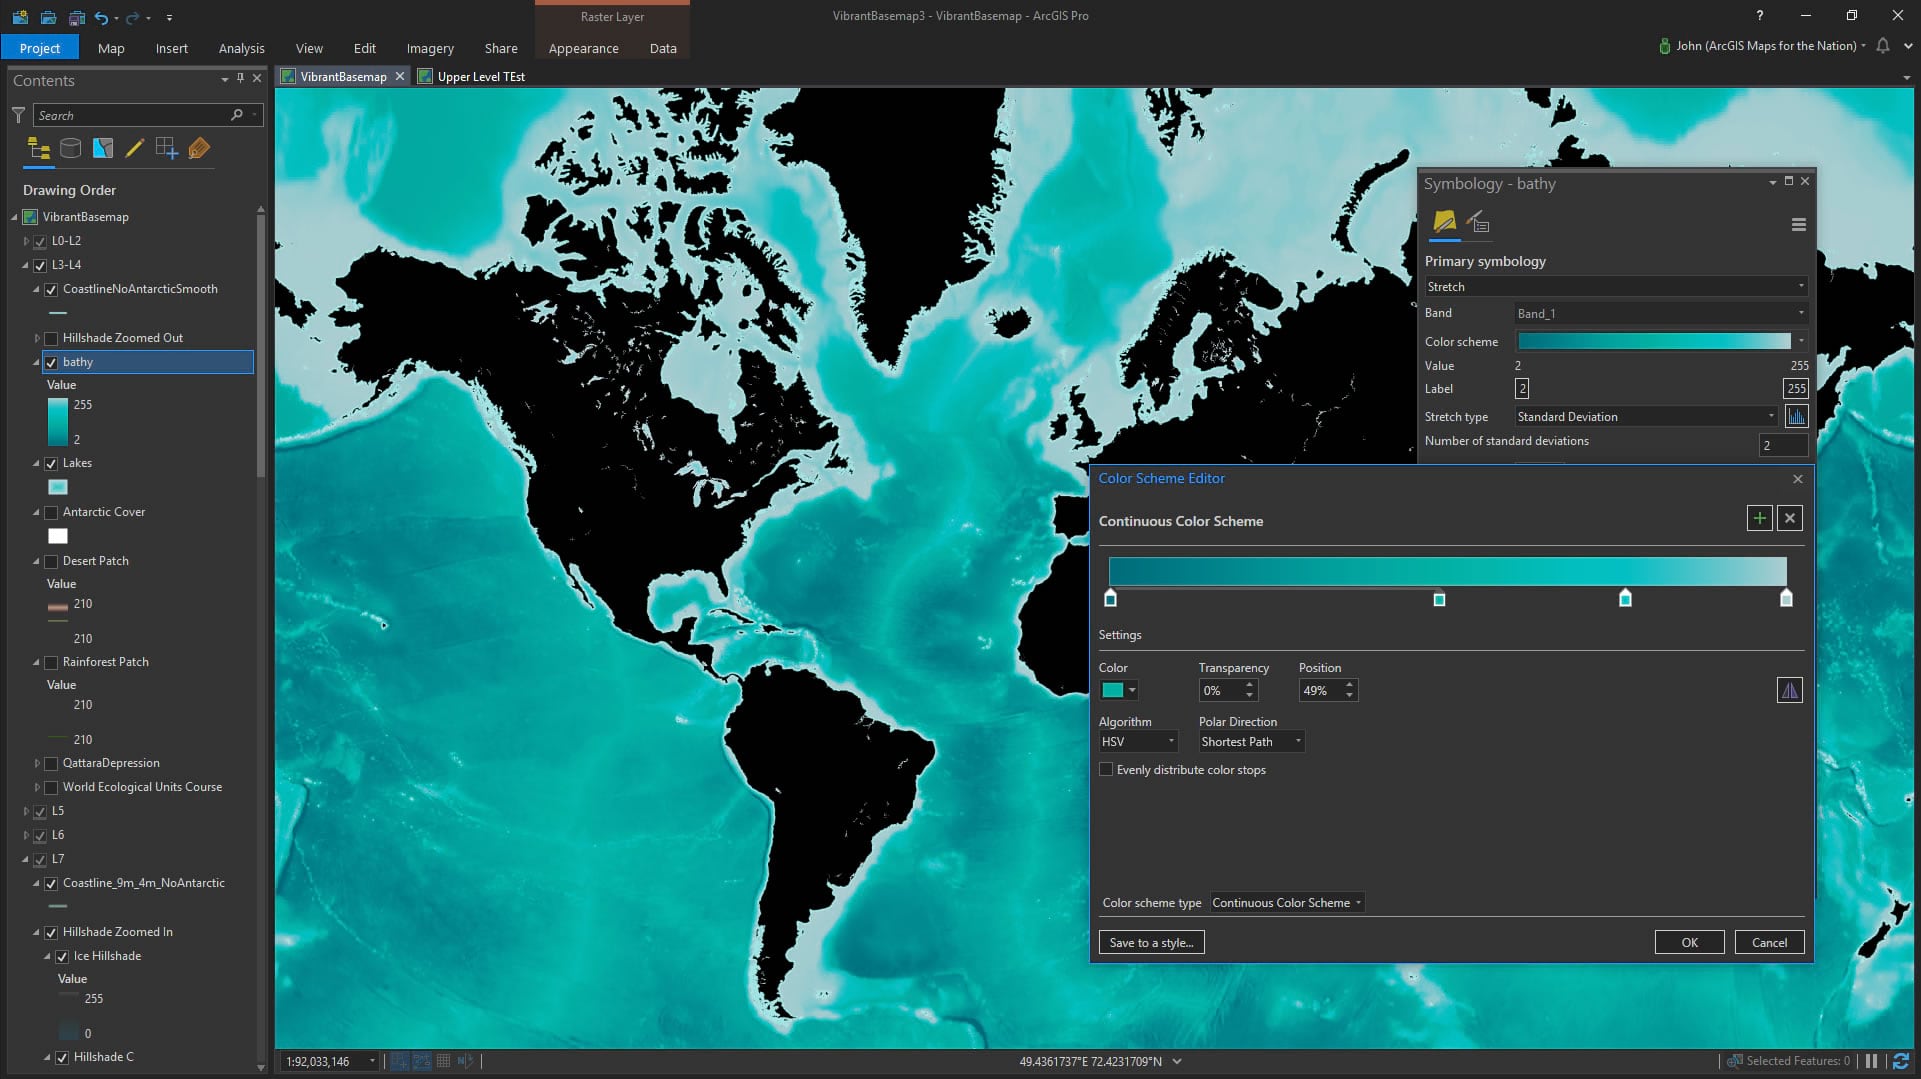Open the Imagery ribbon tab
1921x1079 pixels.
(x=430, y=48)
